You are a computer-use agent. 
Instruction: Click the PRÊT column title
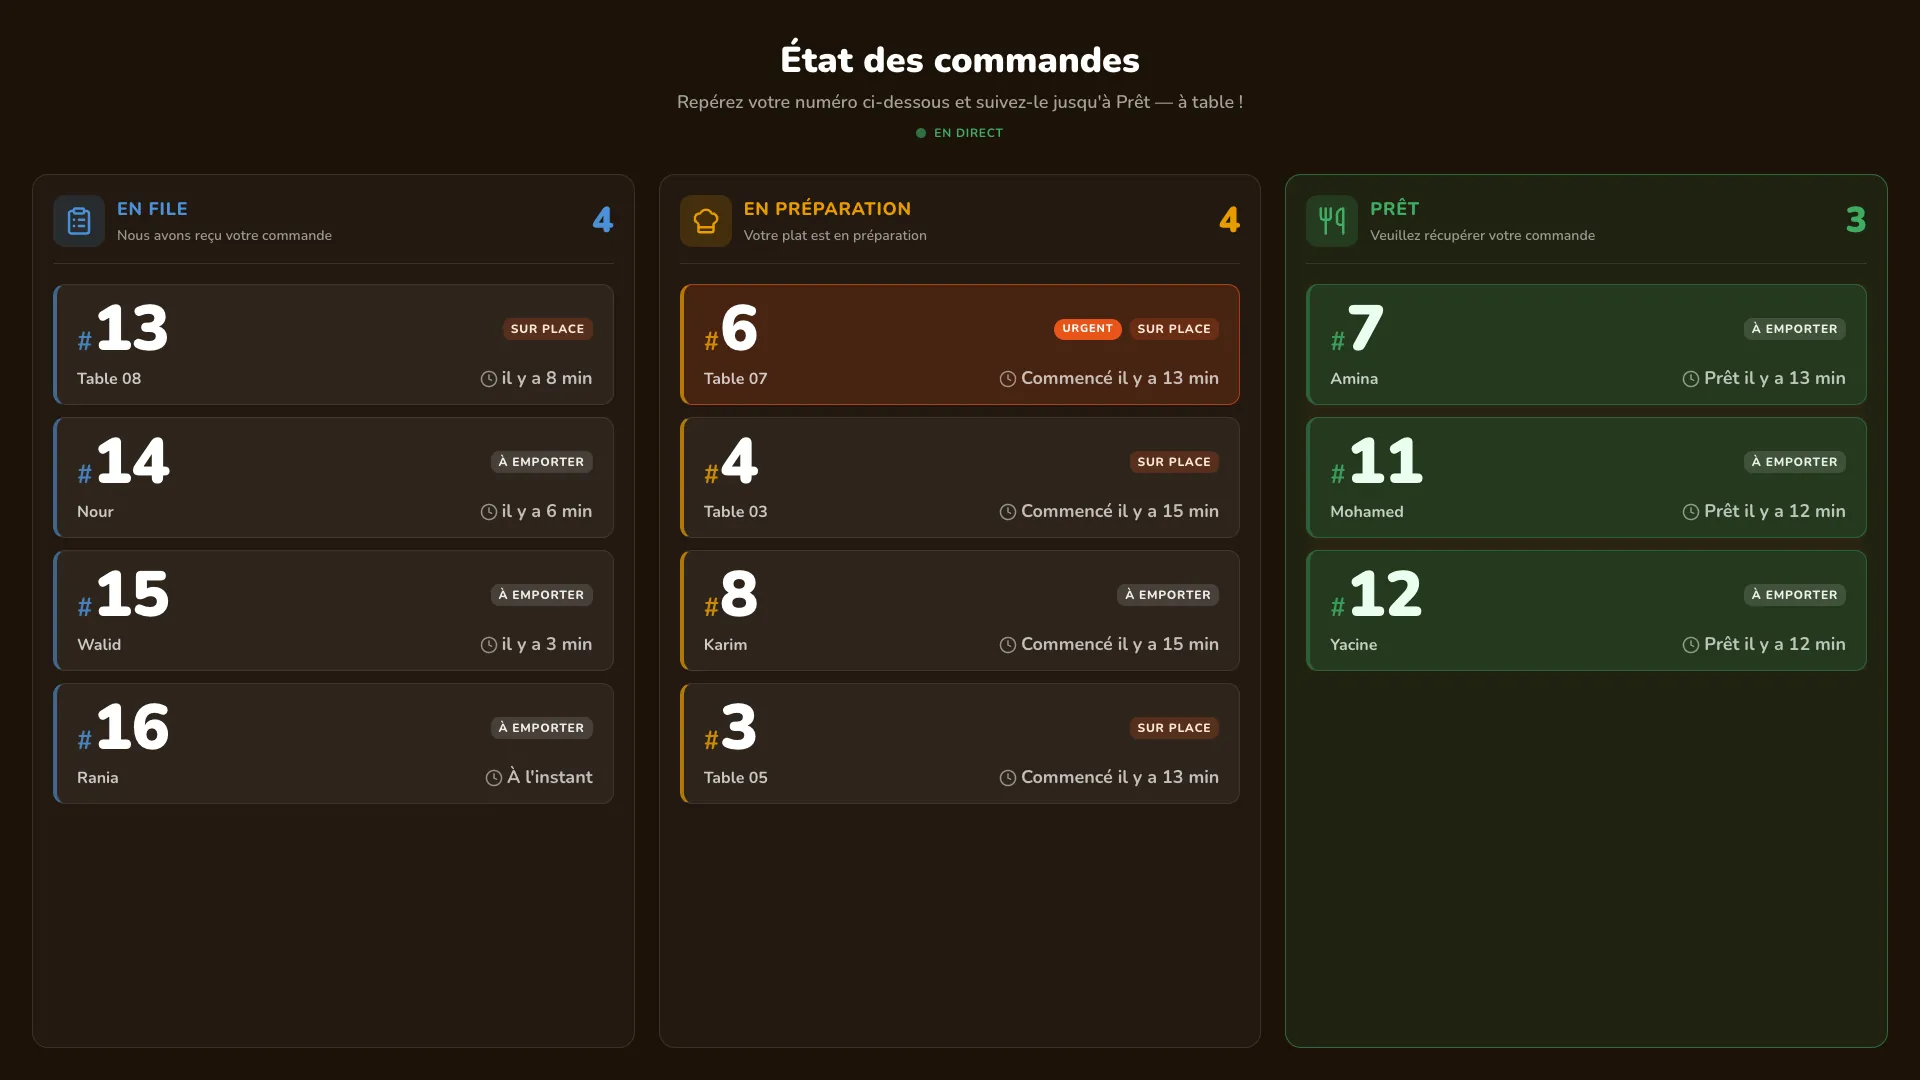pos(1394,209)
